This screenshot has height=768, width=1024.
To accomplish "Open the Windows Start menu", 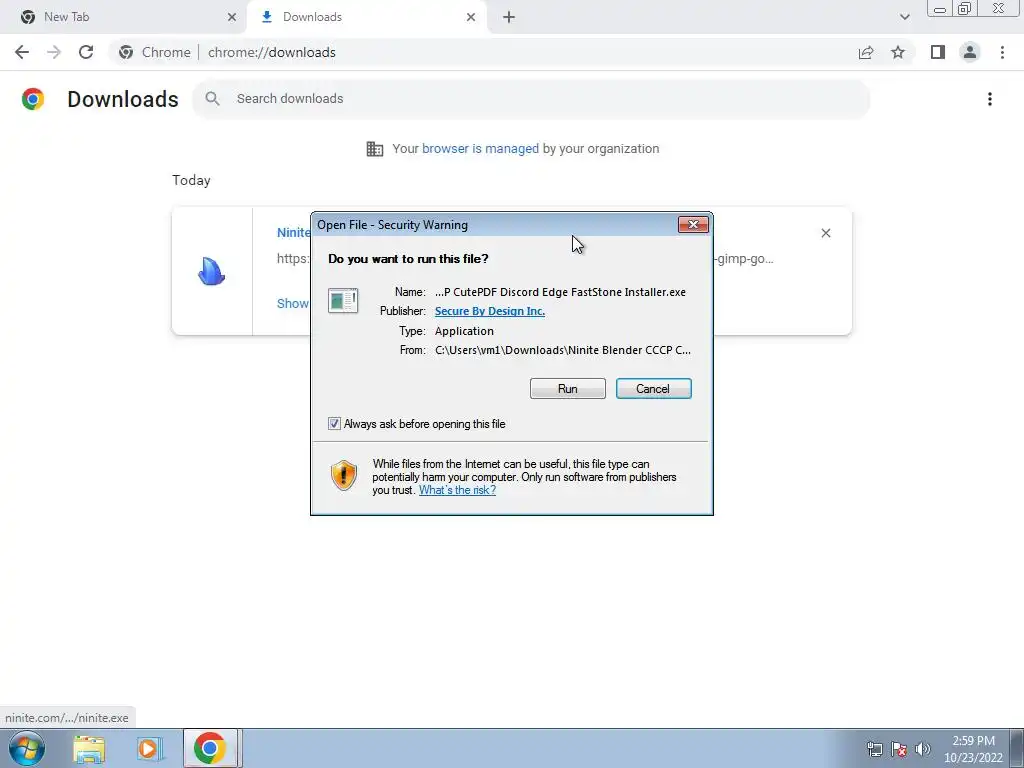I will (27, 748).
